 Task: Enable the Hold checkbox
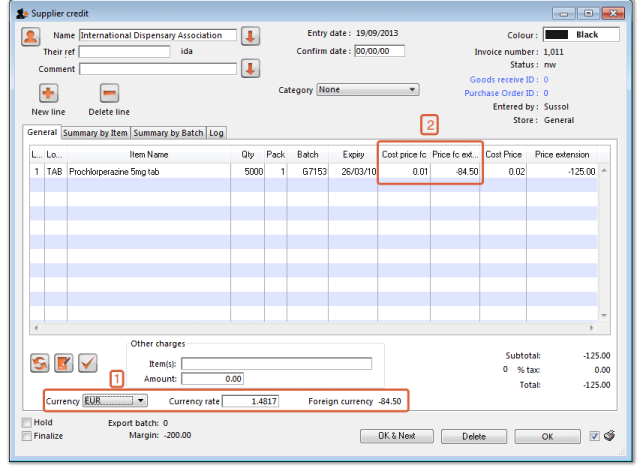coord(27,423)
